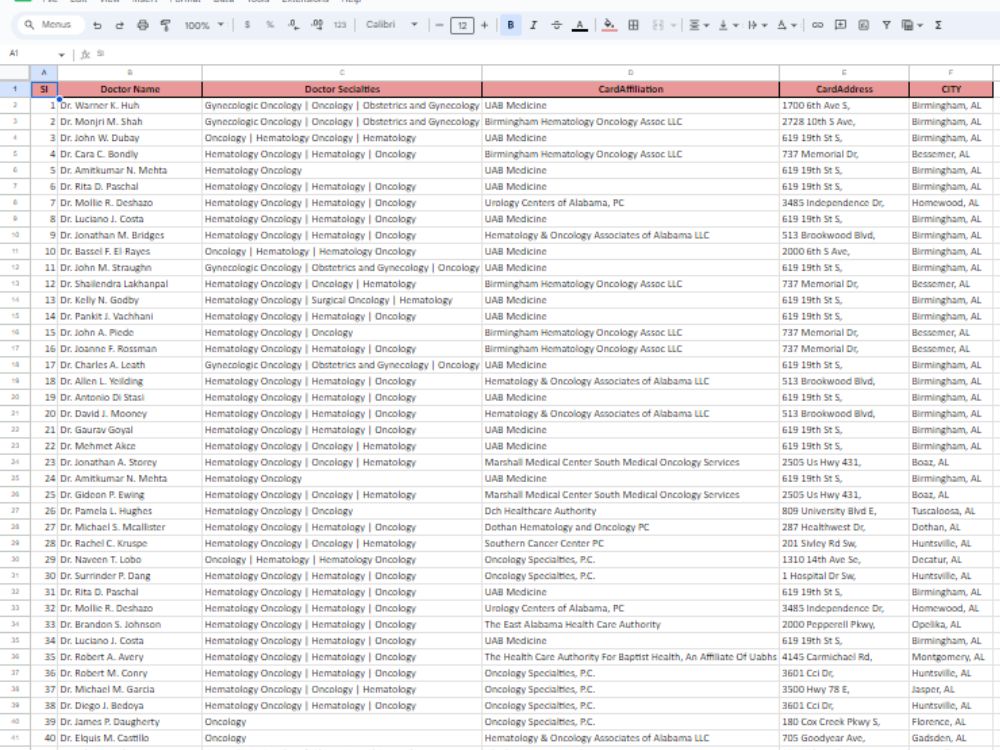1000x750 pixels.
Task: Open the horizontal align dropdown
Action: tap(699, 25)
